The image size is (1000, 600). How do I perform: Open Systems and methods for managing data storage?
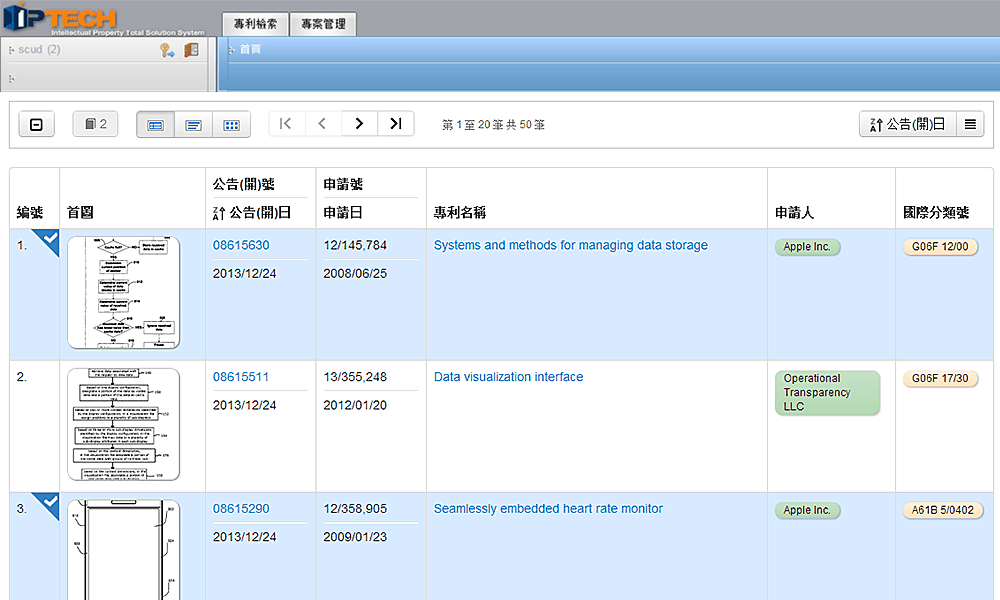click(571, 245)
